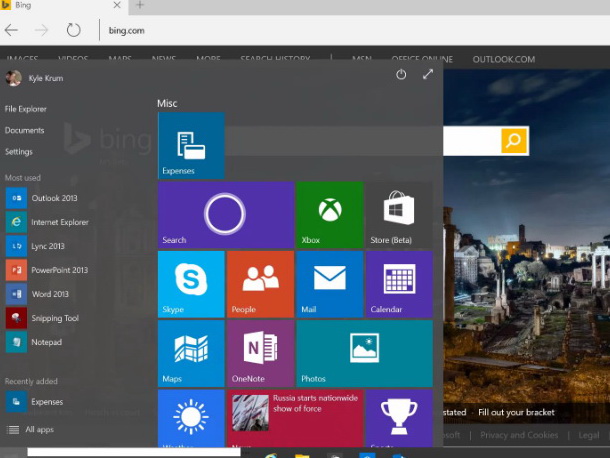Click Fill out your bracket link
610x458 pixels.
(x=516, y=412)
